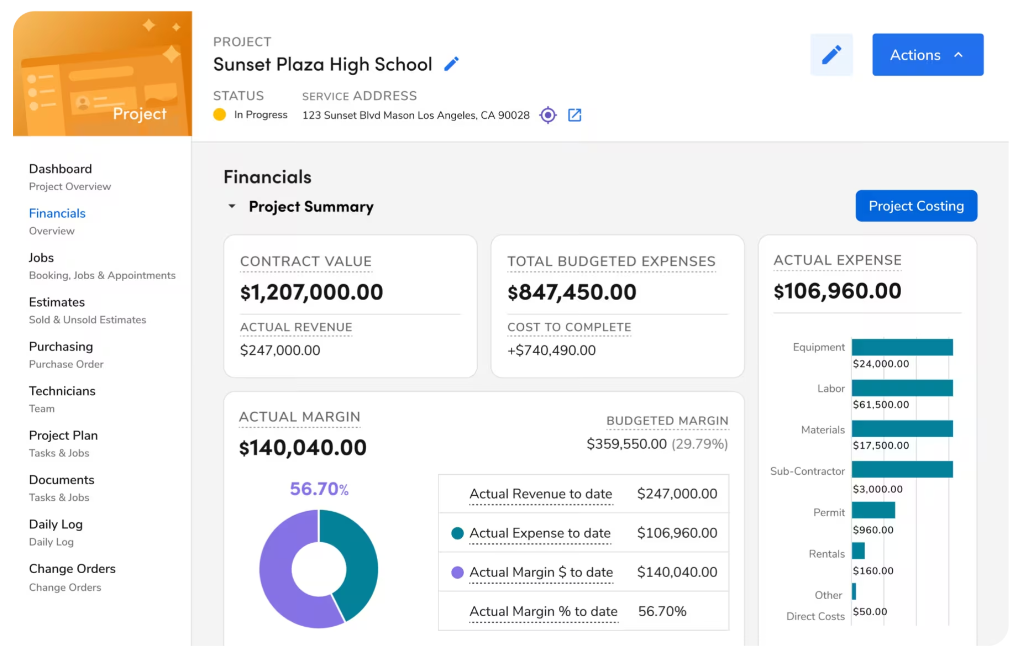Click the Project Costing button
Screen dimensions: 1020x656
916,206
